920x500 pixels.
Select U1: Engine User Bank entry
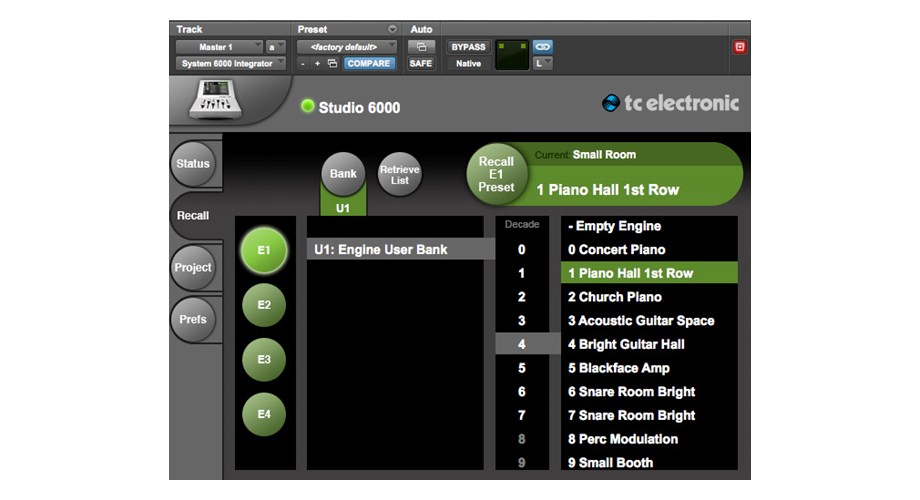coord(401,249)
